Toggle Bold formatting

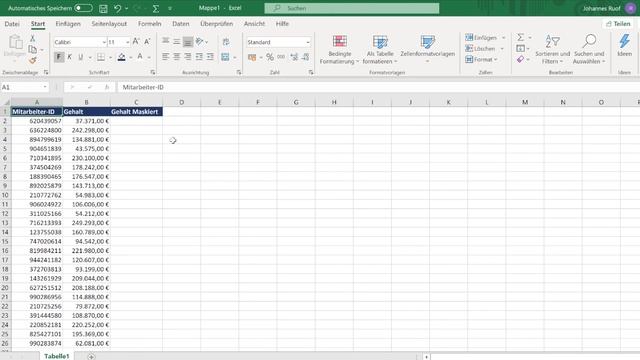point(59,57)
